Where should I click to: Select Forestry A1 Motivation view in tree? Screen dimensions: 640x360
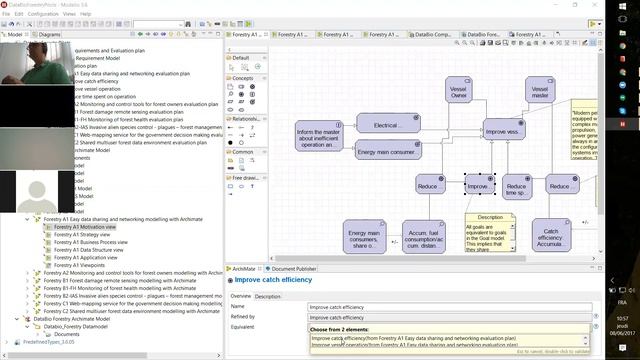tap(84, 227)
